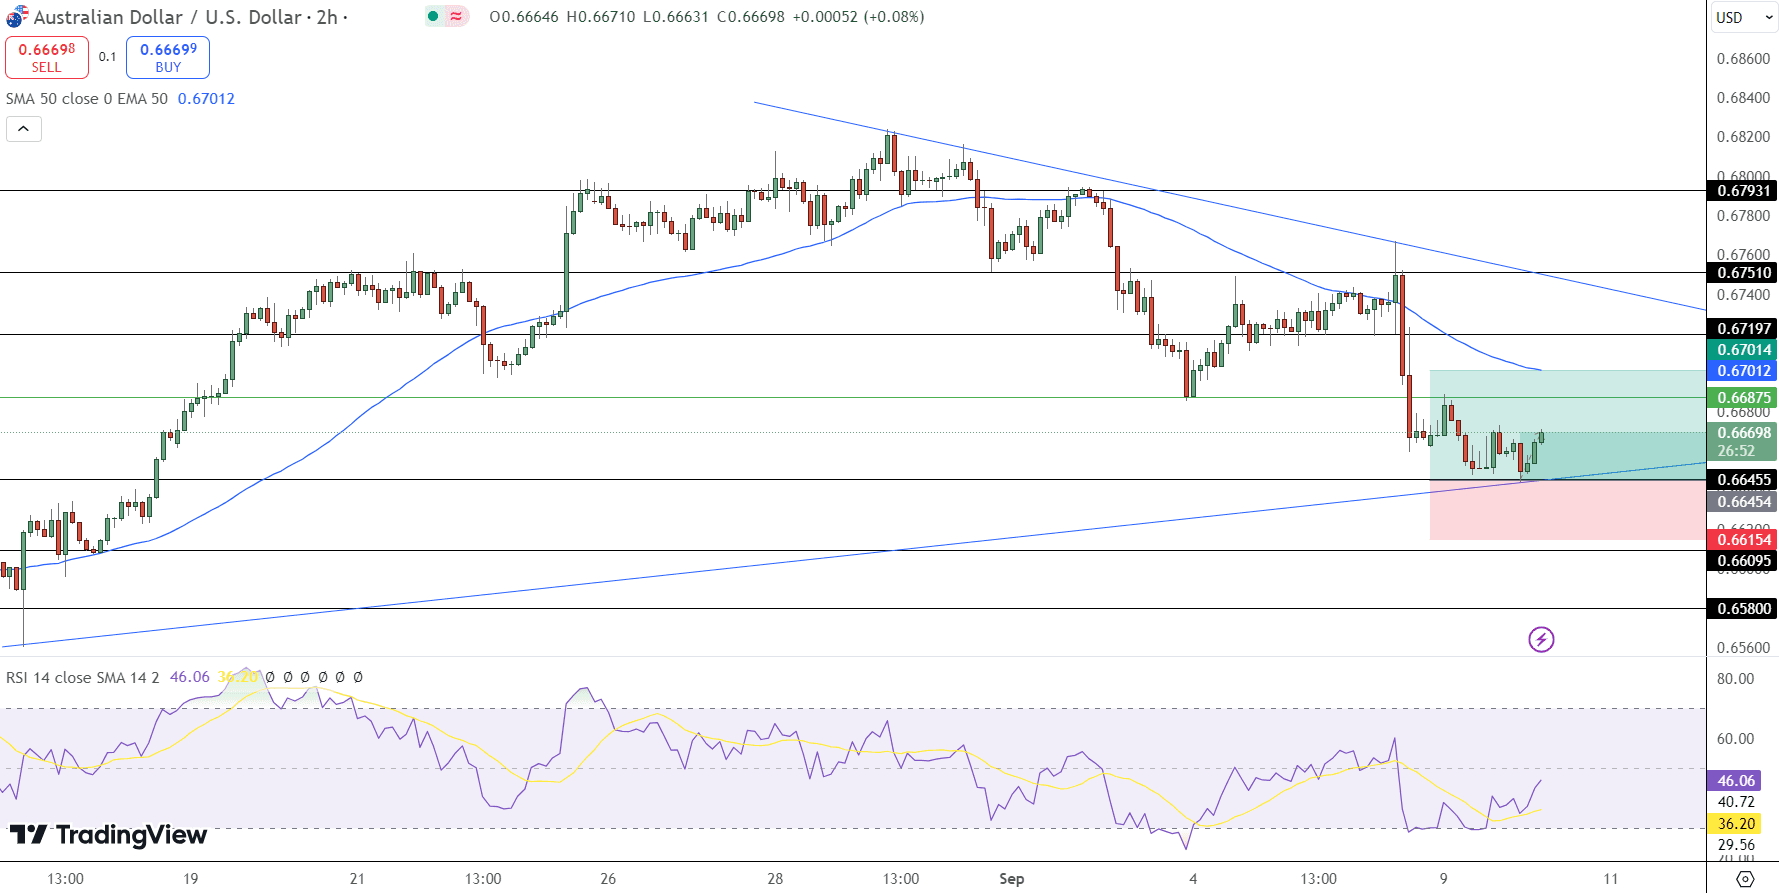1779x893 pixels.
Task: Select the SMA 50 close 0 EMA 50 legend
Action: pos(87,99)
